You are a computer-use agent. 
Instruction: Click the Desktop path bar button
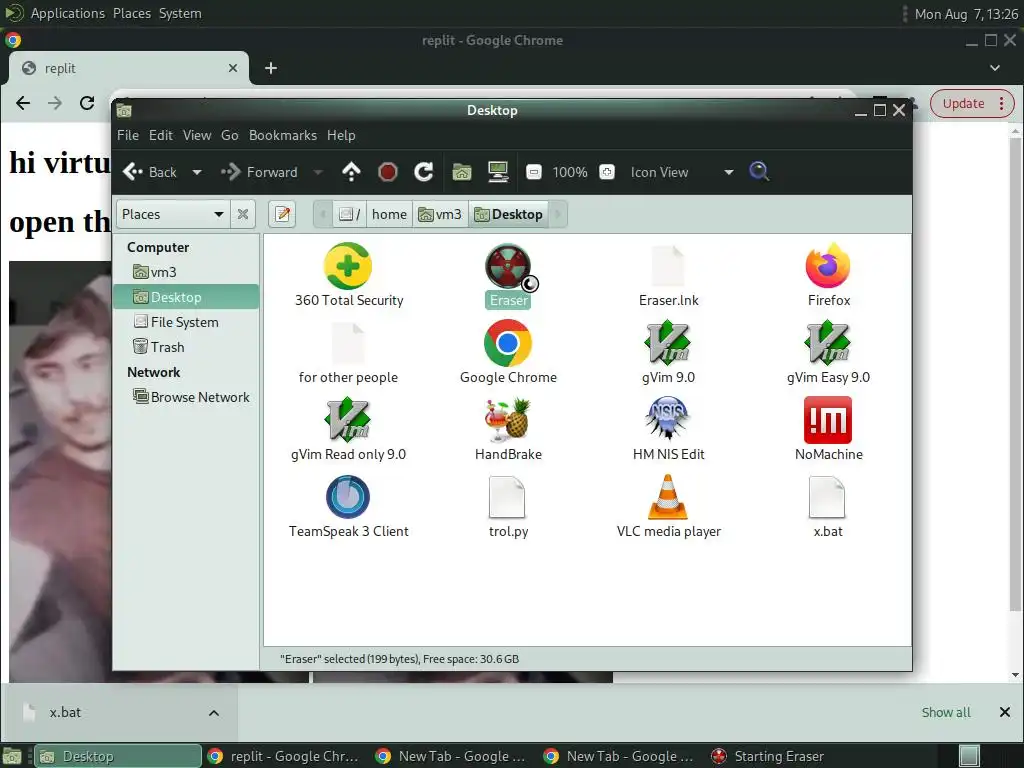(x=508, y=214)
